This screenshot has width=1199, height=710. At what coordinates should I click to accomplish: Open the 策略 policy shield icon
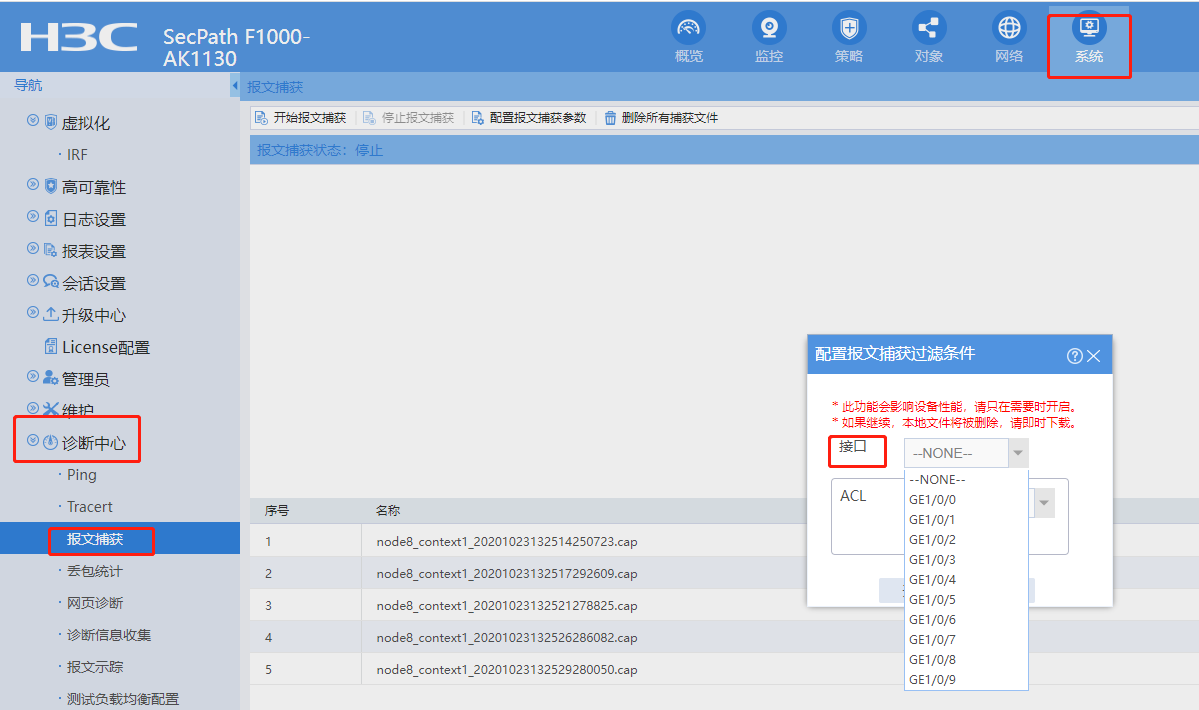pos(849,28)
